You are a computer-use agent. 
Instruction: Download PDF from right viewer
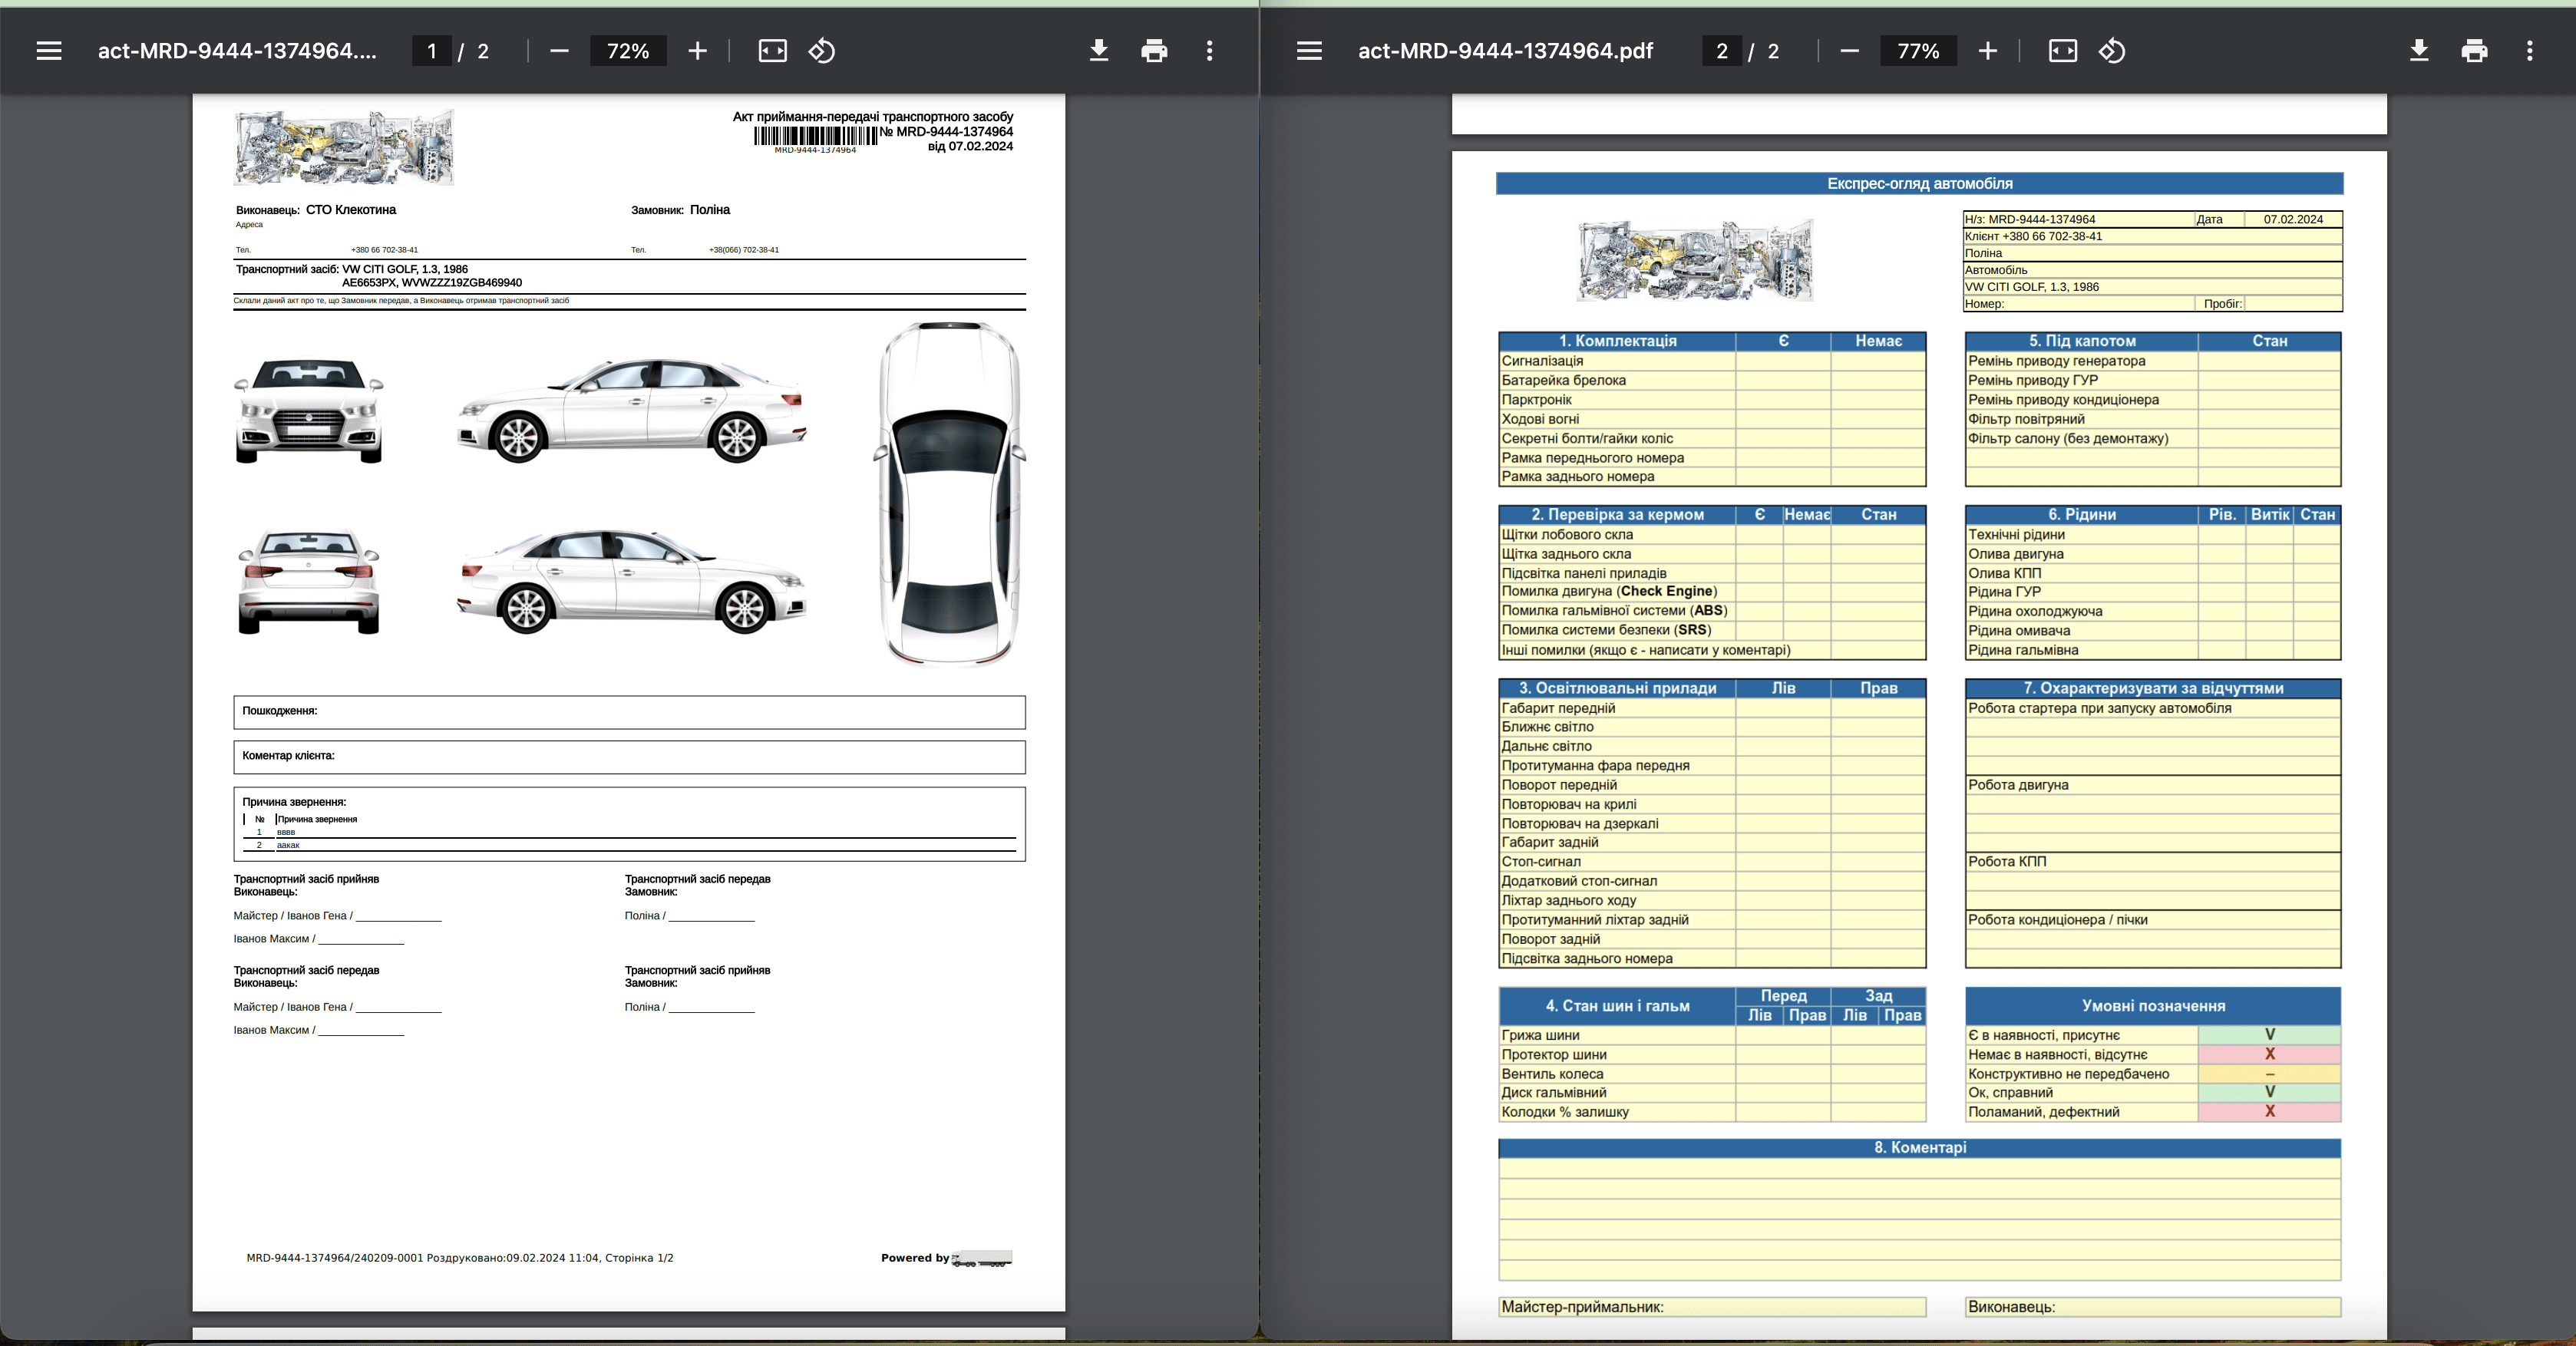[x=2419, y=51]
